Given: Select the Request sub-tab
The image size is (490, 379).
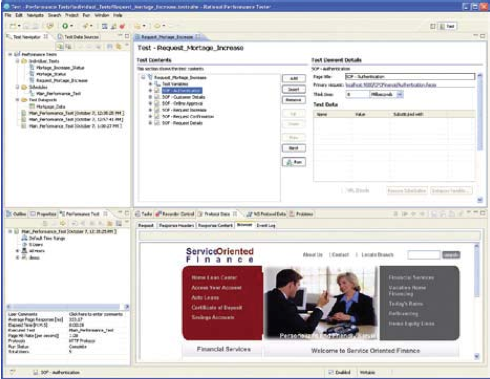Looking at the screenshot, I should 146,225.
